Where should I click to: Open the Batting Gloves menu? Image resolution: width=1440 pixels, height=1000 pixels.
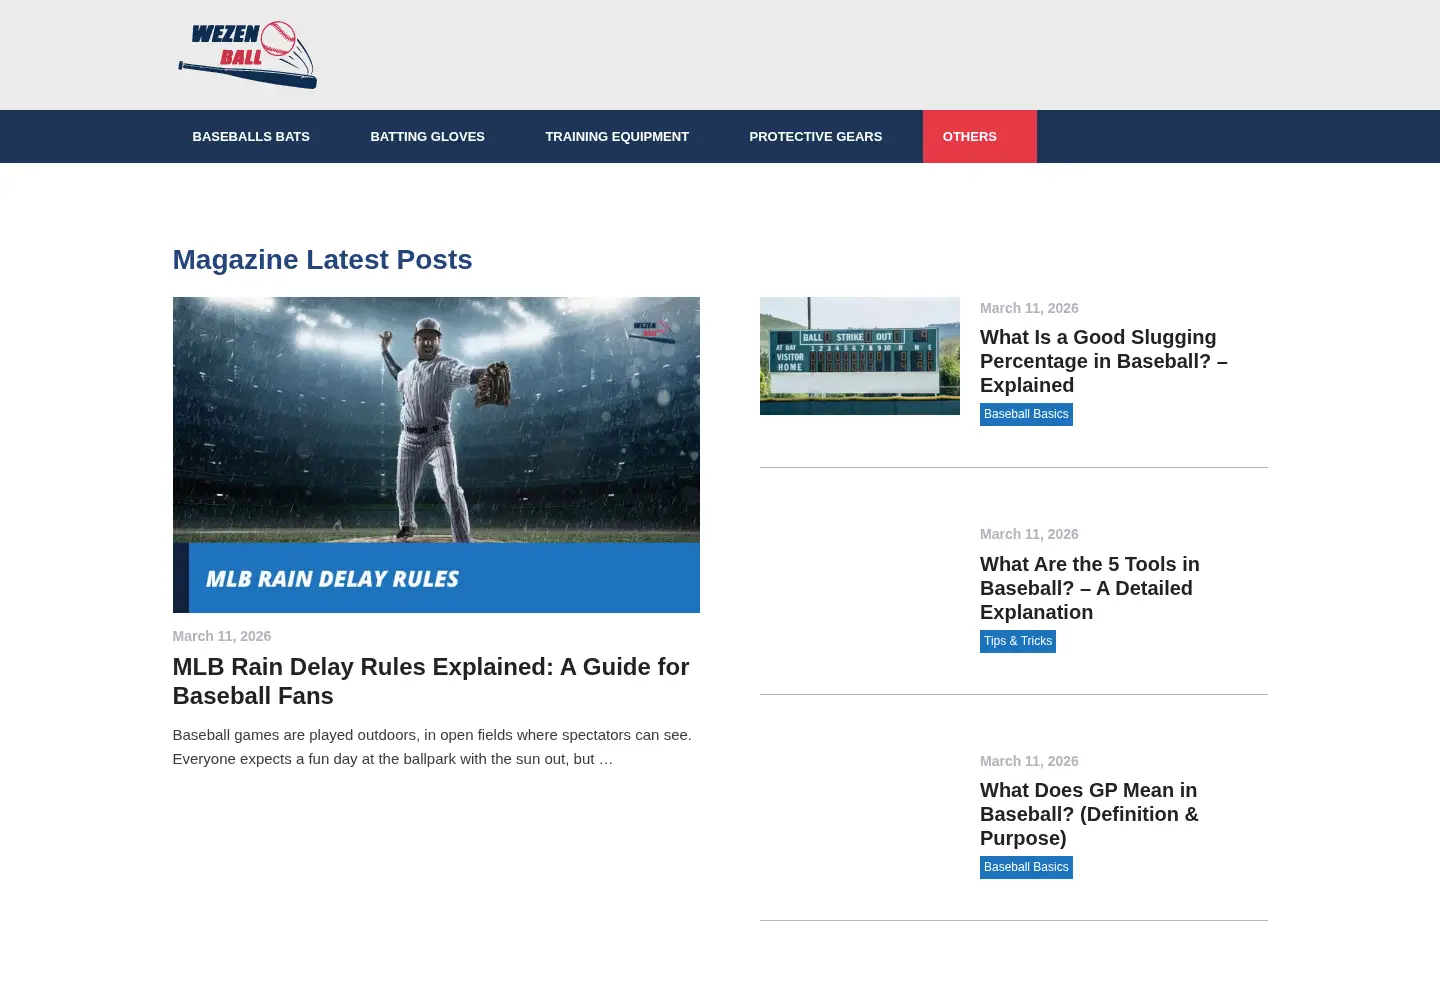click(x=427, y=137)
